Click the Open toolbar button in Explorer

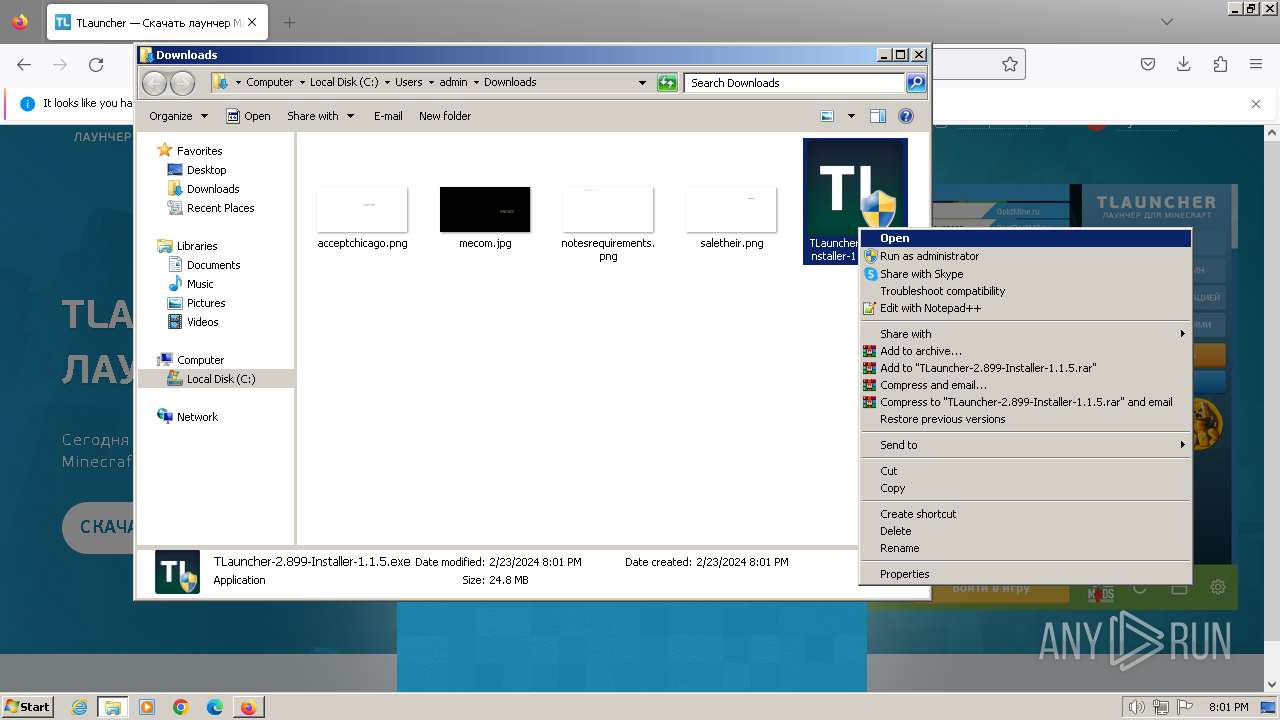(x=248, y=116)
